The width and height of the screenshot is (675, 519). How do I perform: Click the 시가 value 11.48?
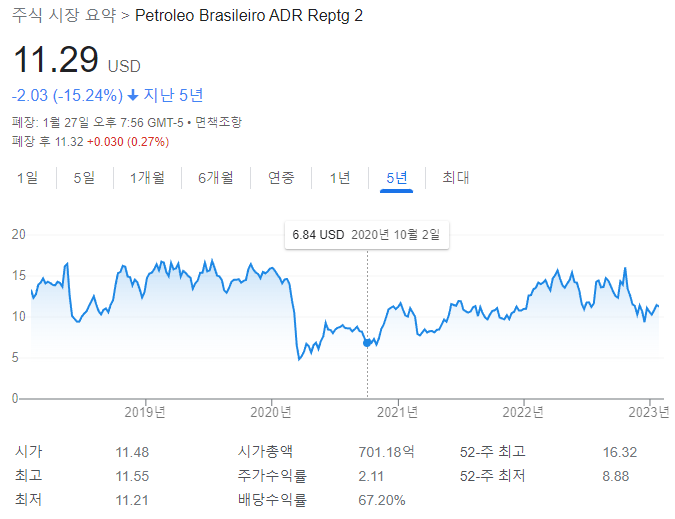pos(132,452)
